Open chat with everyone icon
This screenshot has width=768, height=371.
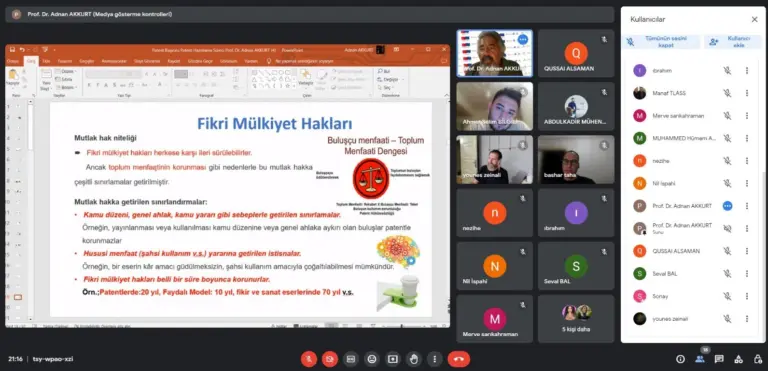pyautogui.click(x=719, y=359)
